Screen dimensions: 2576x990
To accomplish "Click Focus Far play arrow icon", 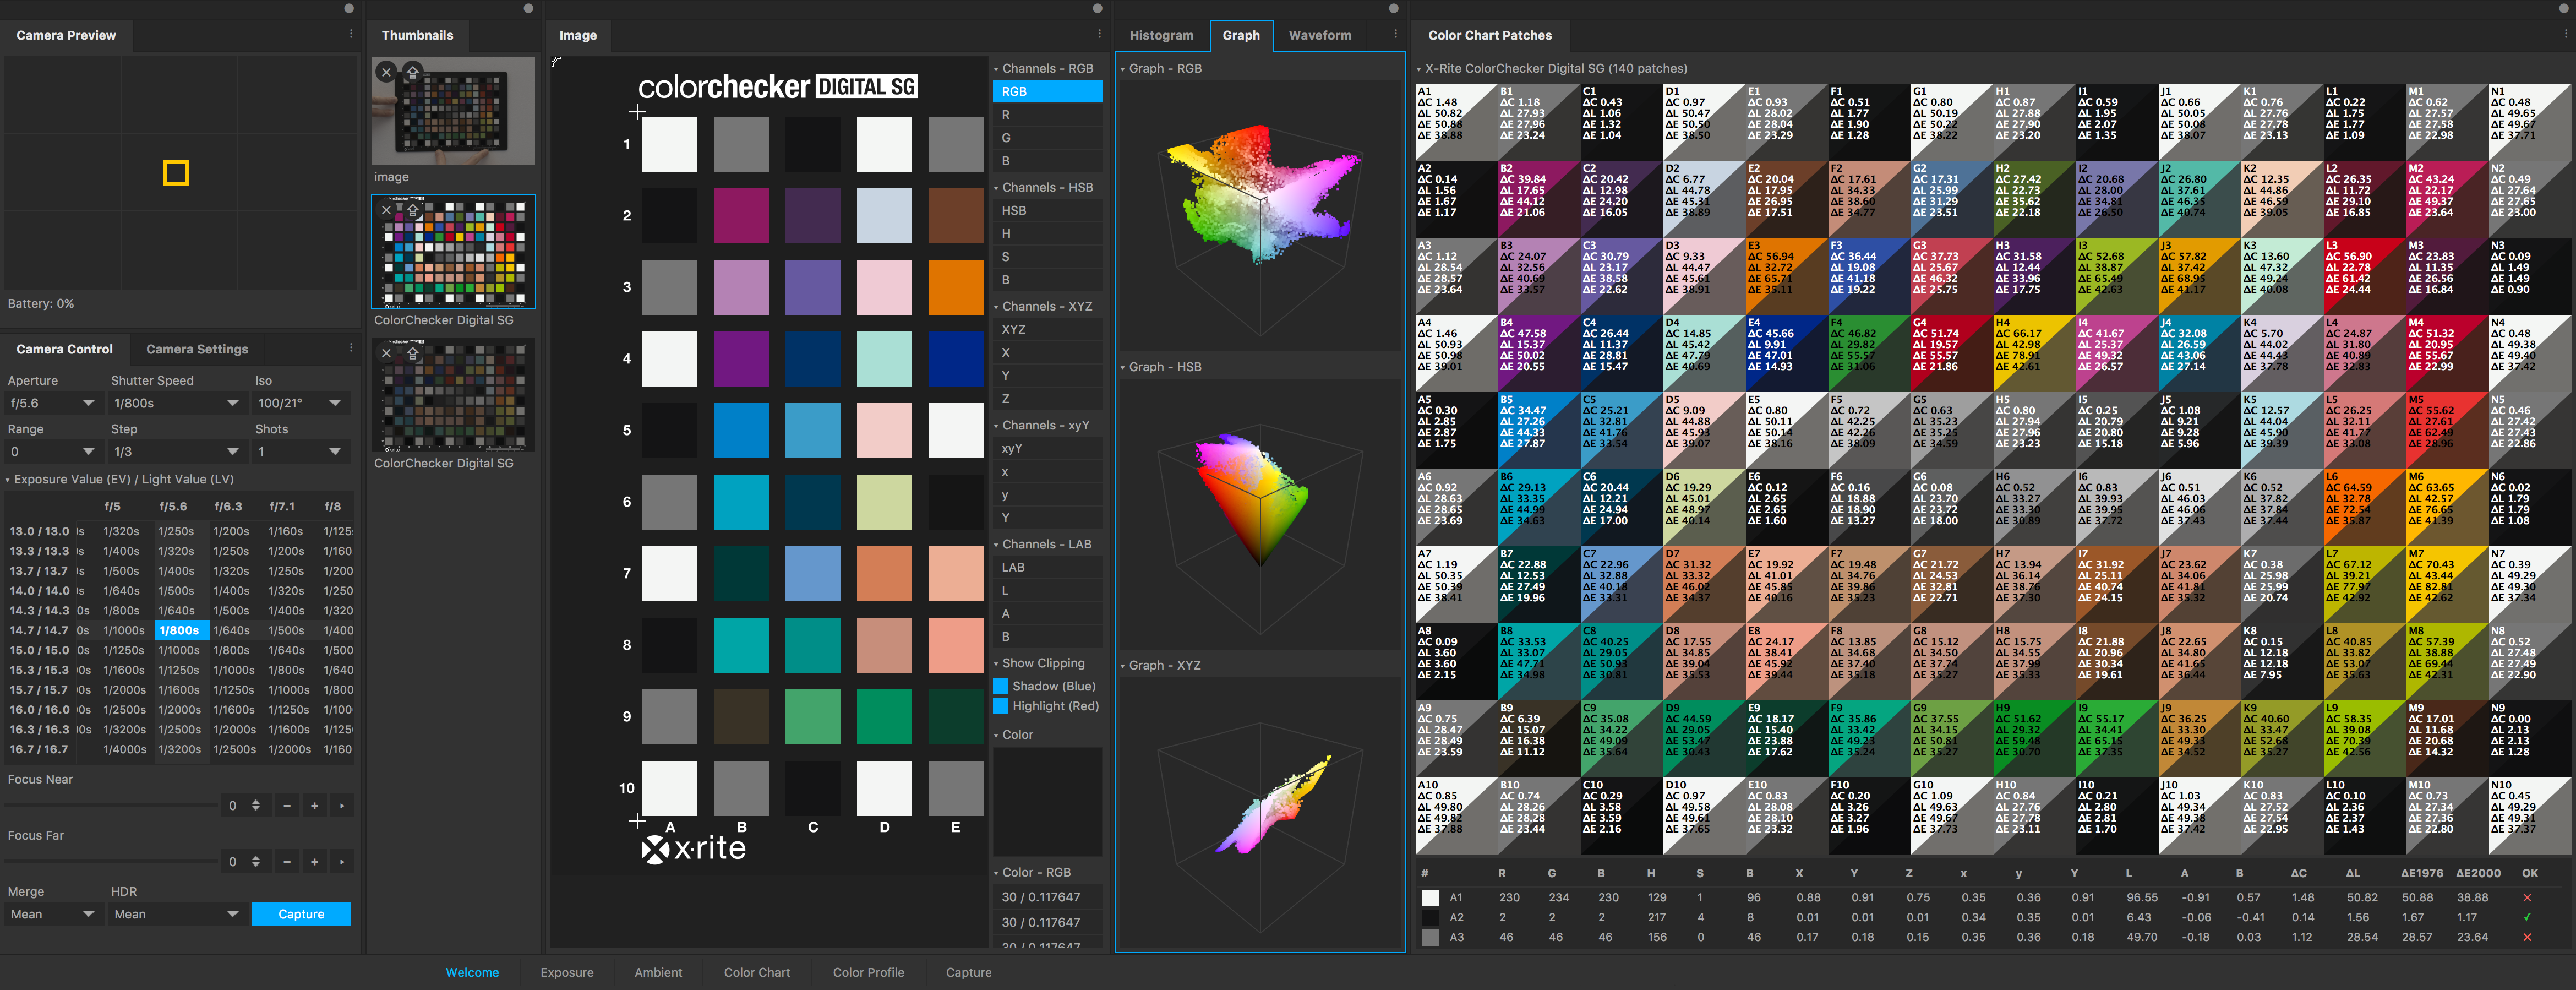I will 342,862.
